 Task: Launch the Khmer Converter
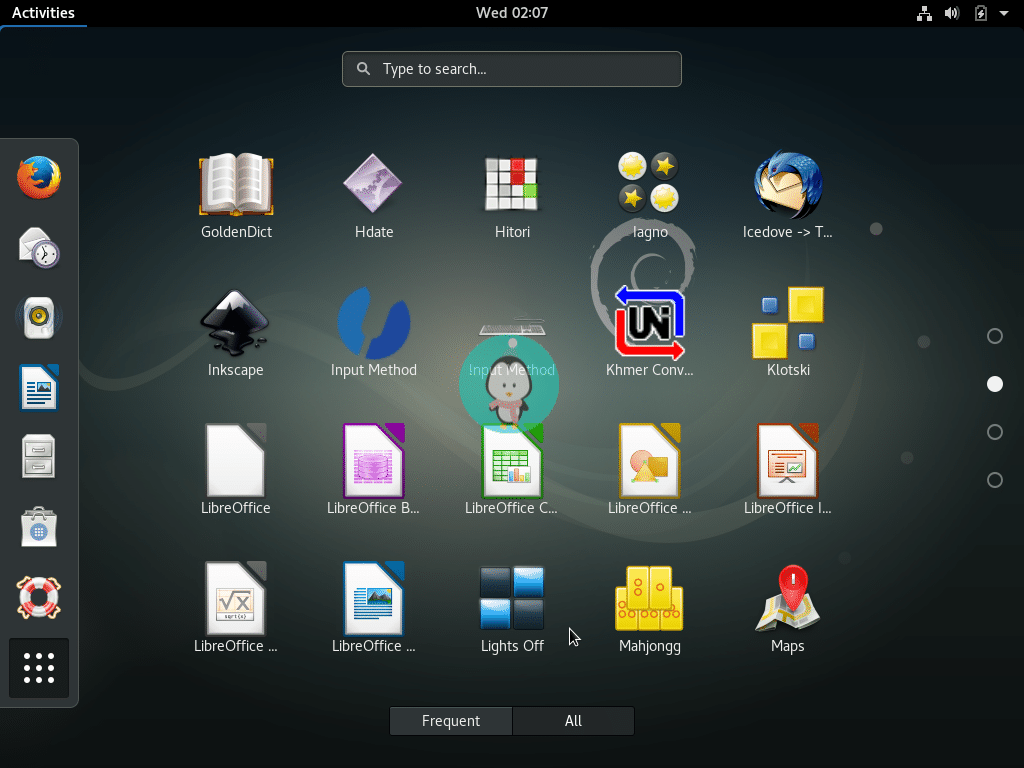click(x=649, y=324)
